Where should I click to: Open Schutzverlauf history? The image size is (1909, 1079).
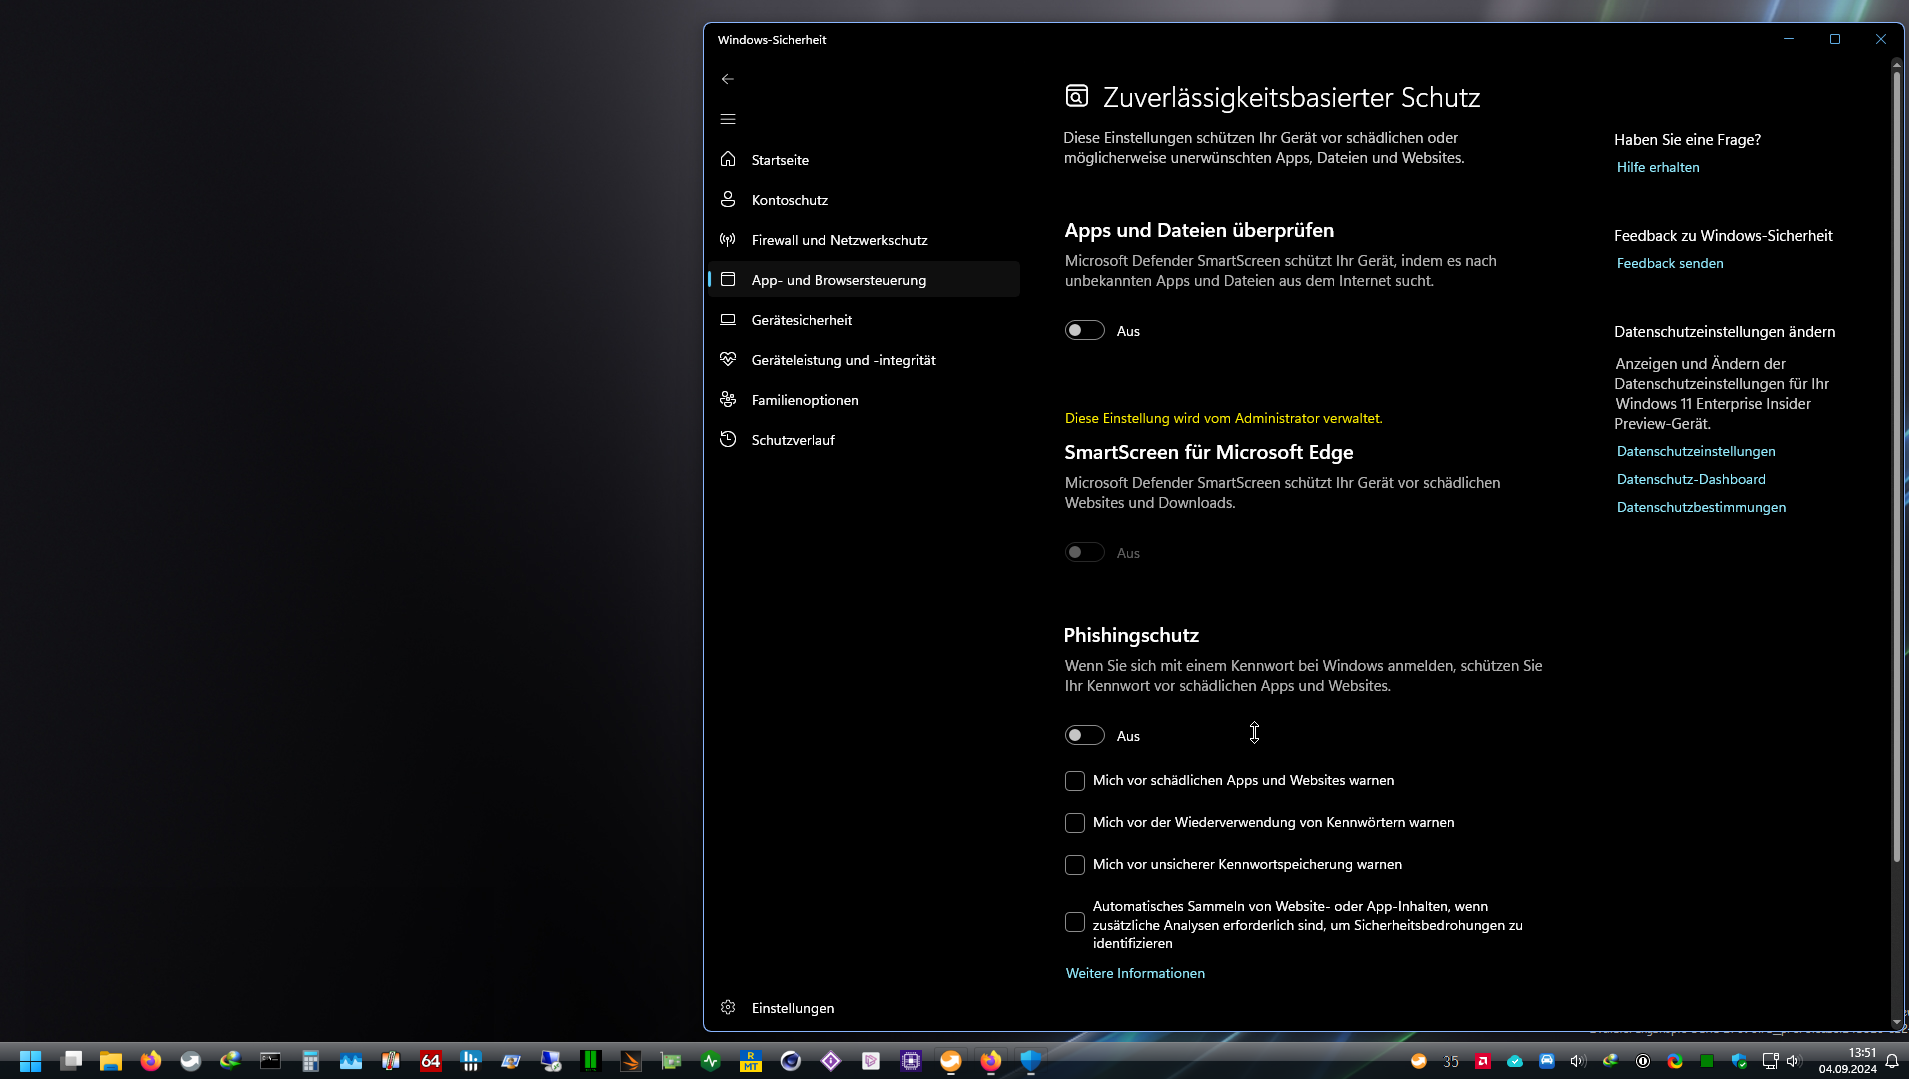pyautogui.click(x=864, y=440)
